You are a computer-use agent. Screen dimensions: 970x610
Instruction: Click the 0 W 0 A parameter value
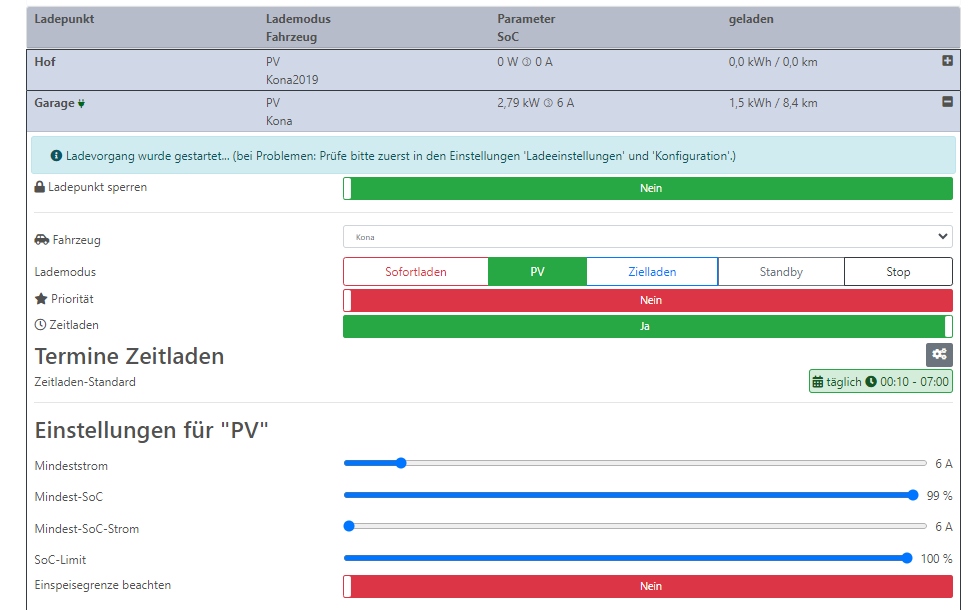525,62
